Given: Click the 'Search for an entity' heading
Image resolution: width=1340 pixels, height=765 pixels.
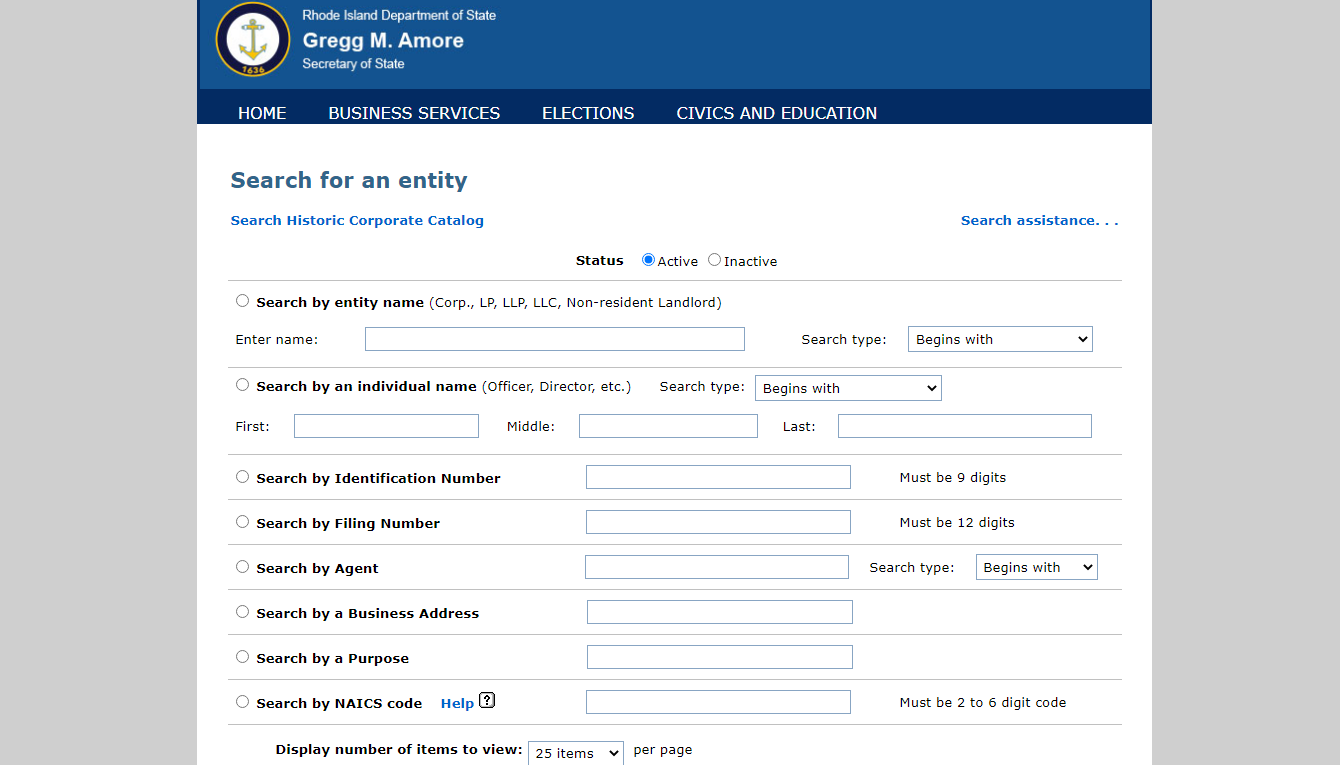Looking at the screenshot, I should [x=349, y=180].
